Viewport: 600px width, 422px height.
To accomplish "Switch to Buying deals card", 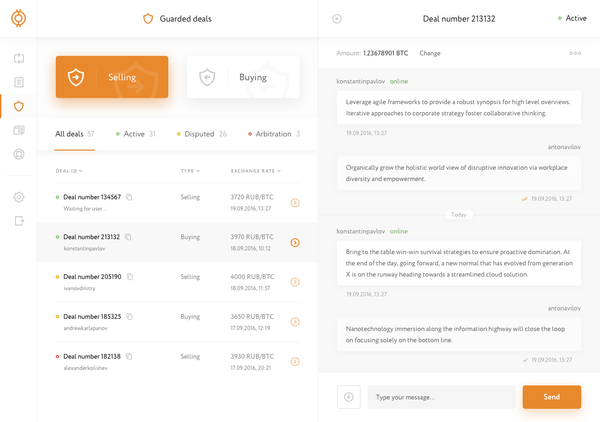I will (243, 77).
